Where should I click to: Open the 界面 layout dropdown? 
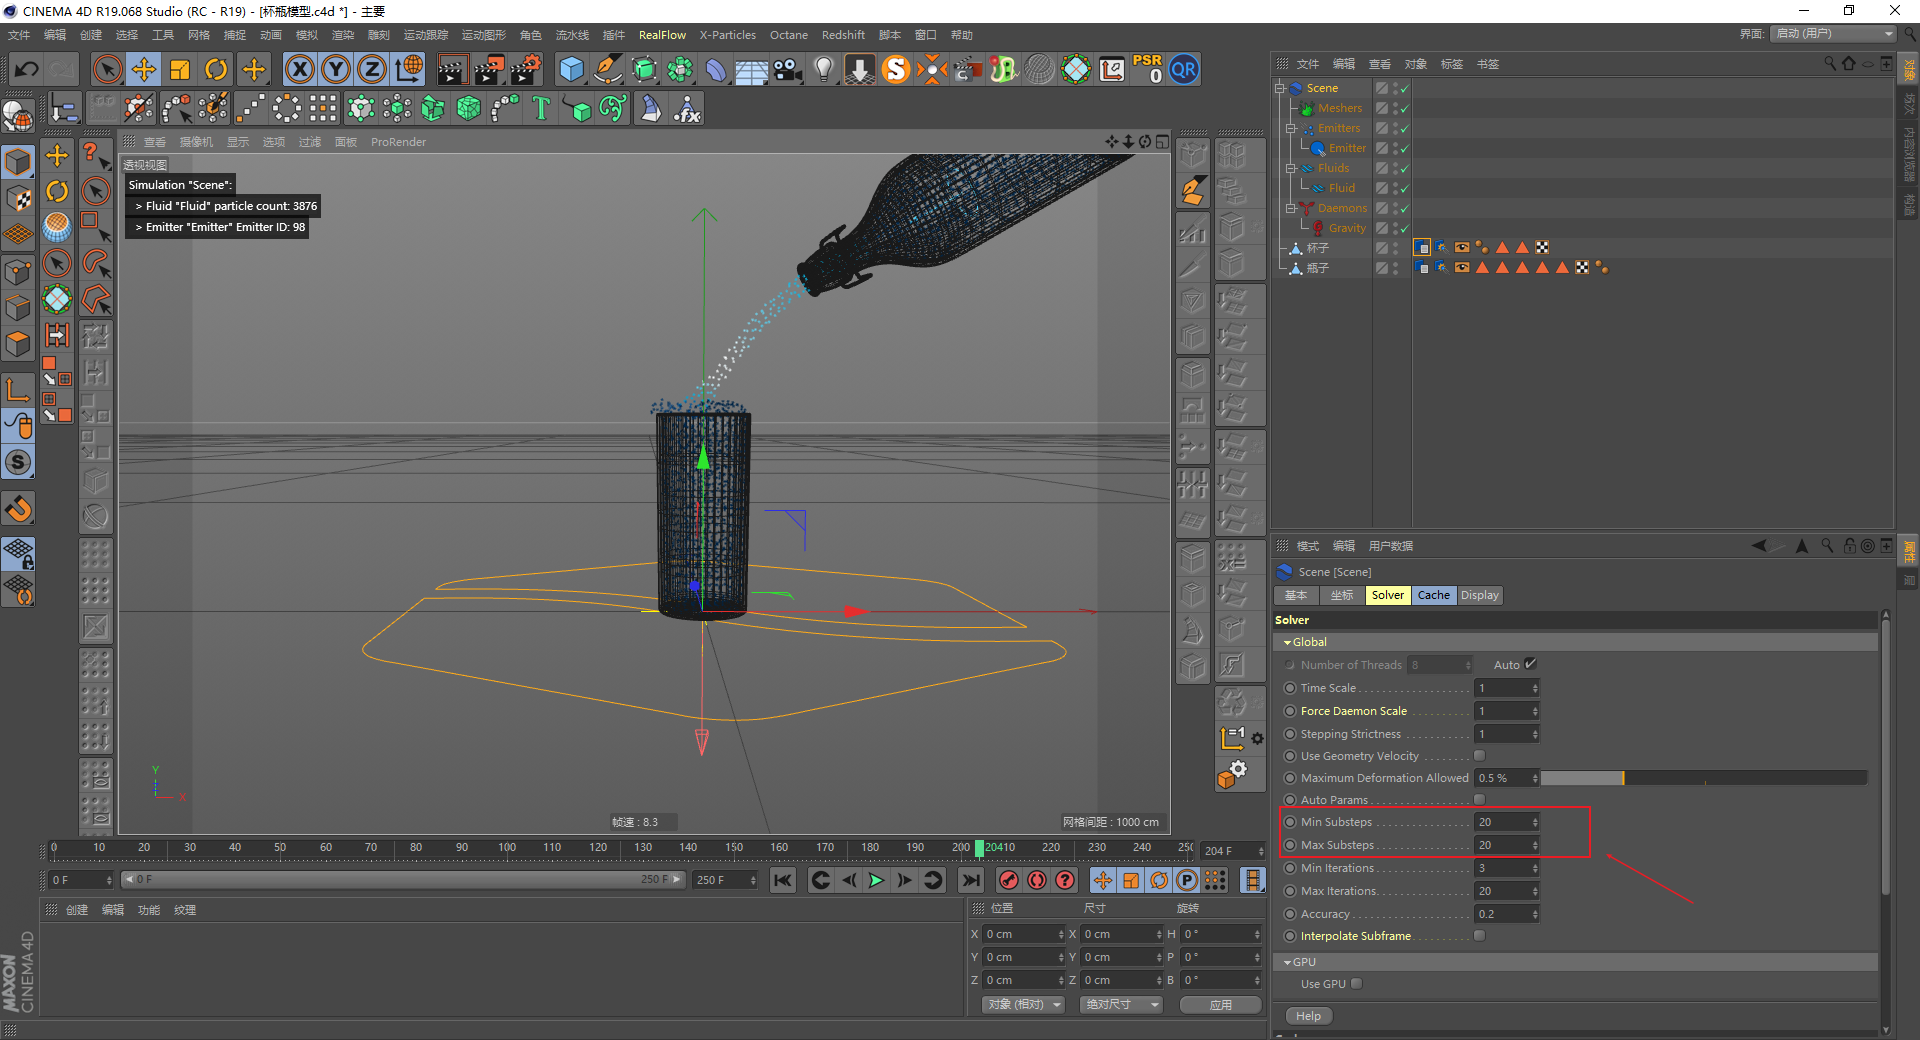1834,34
